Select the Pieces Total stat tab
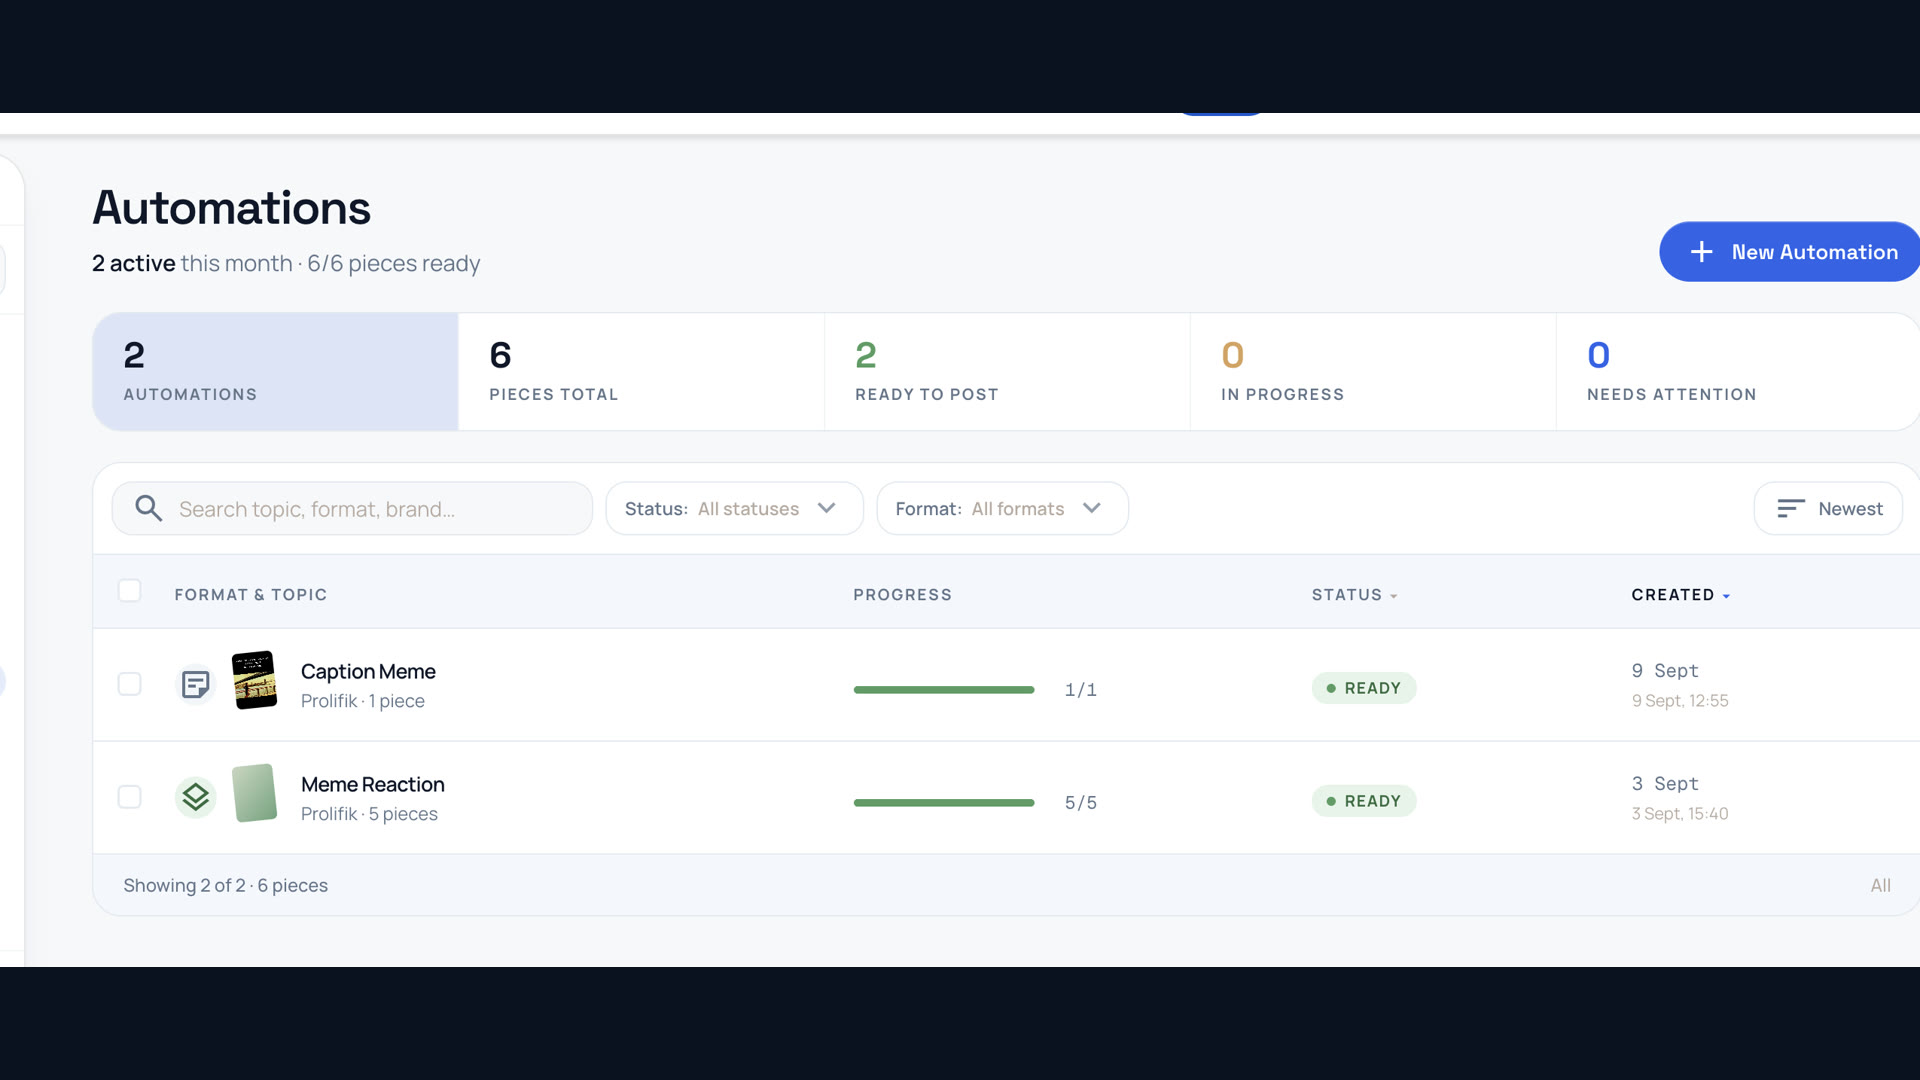1920x1080 pixels. [x=641, y=372]
